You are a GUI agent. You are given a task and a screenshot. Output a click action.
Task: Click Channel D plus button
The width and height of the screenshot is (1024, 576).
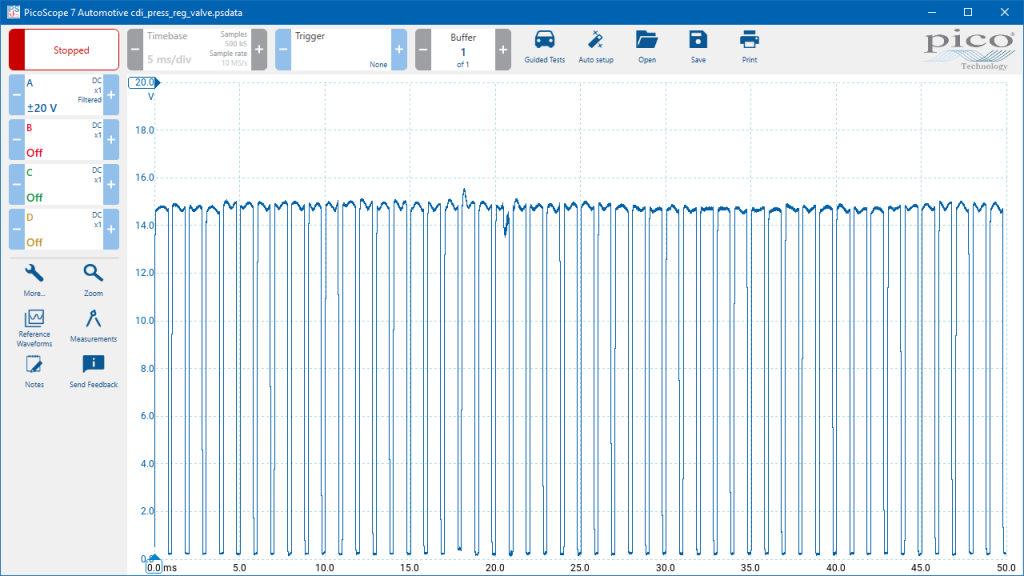tap(111, 229)
